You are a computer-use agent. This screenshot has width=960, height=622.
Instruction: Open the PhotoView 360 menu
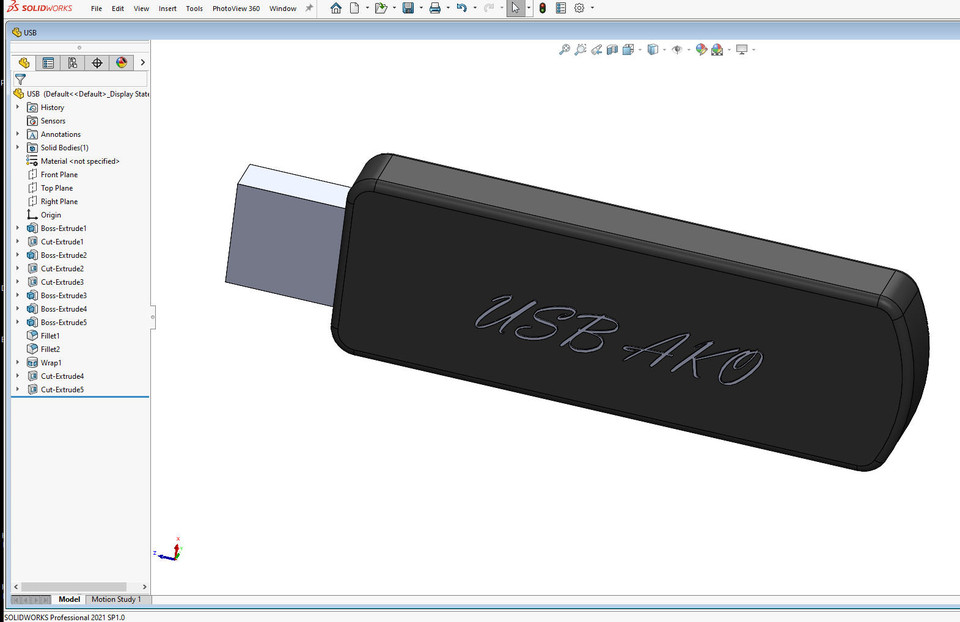pos(235,8)
